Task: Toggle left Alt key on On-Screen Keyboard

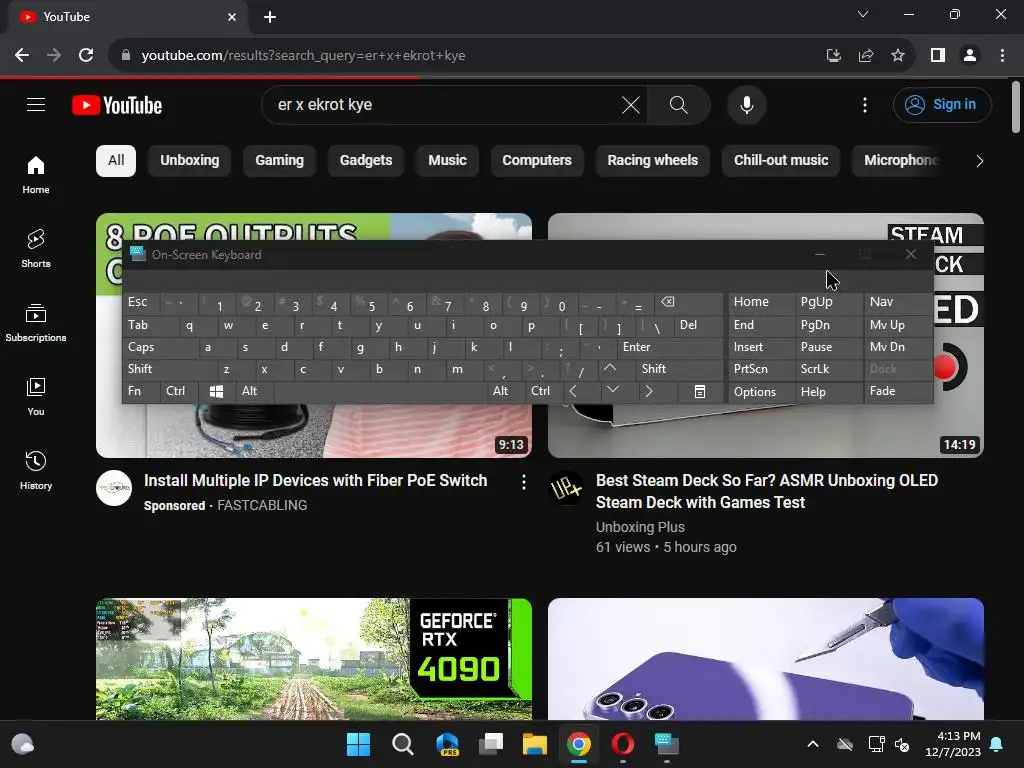Action: point(255,391)
